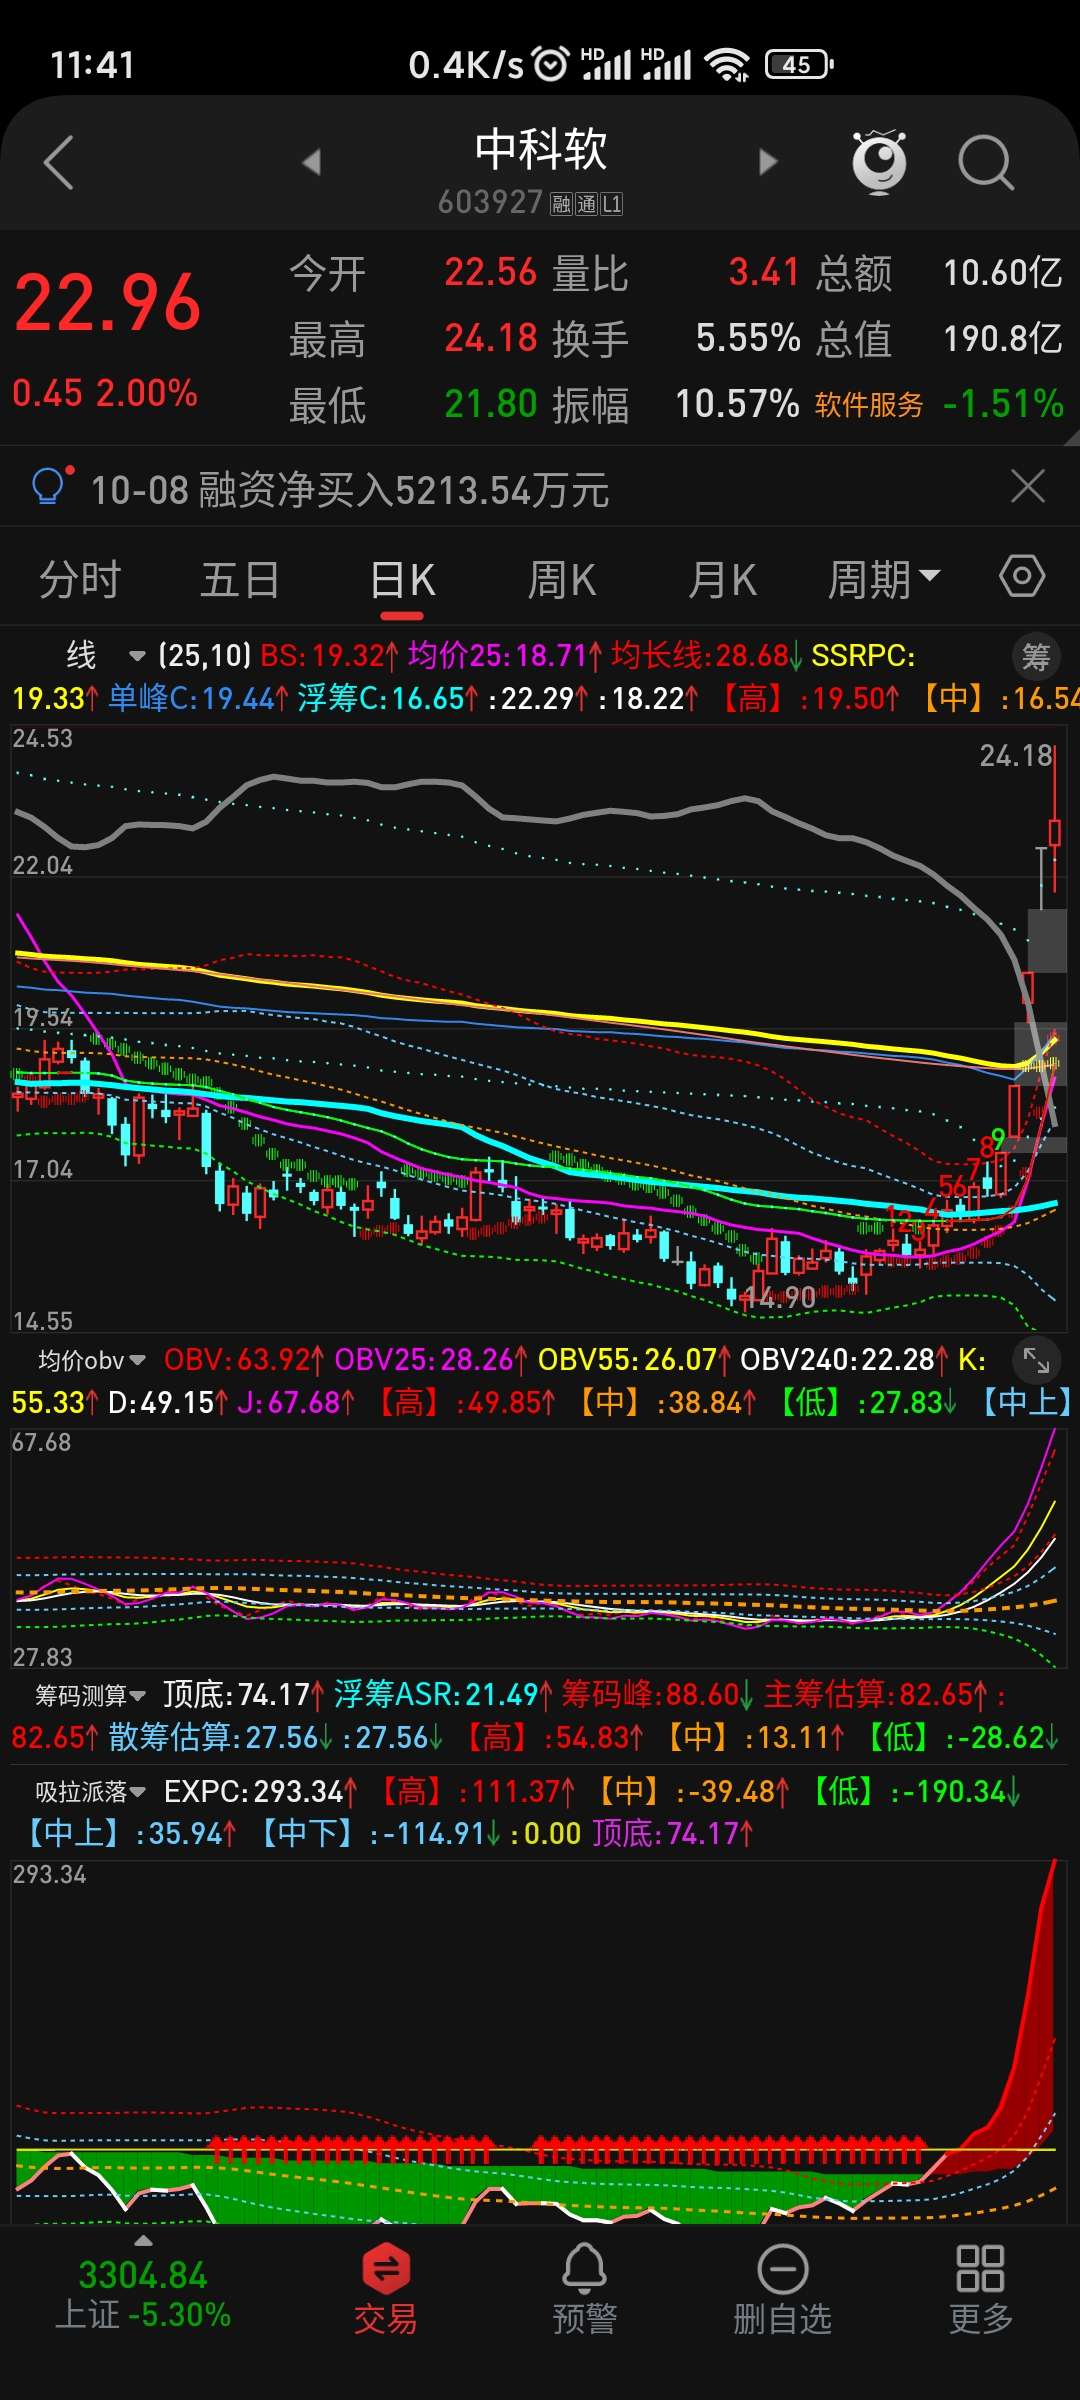Tap the 24.18 high label on chart
Screen dimensions: 1080x2400
1016,755
